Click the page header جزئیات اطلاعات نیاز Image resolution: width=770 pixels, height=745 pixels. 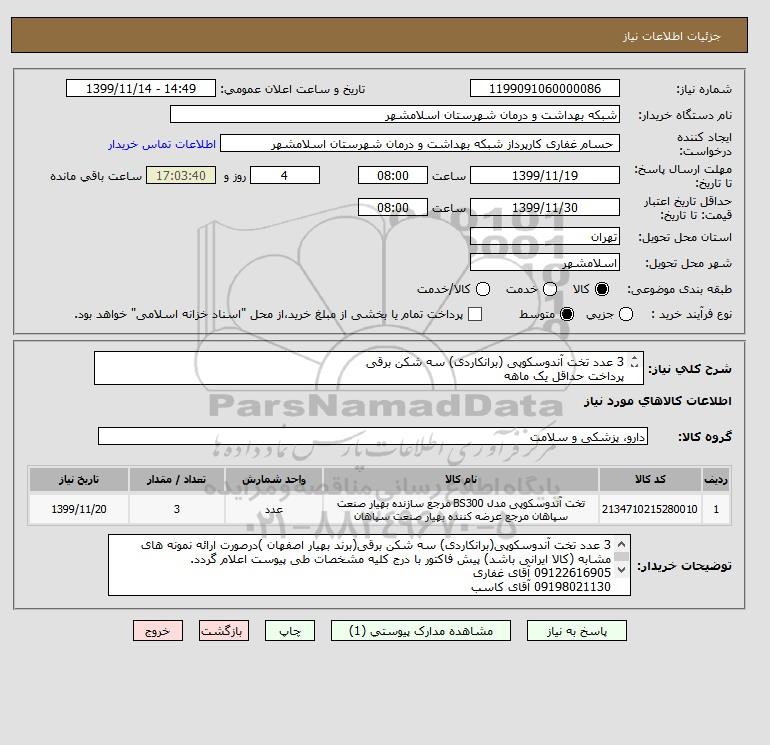[672, 36]
